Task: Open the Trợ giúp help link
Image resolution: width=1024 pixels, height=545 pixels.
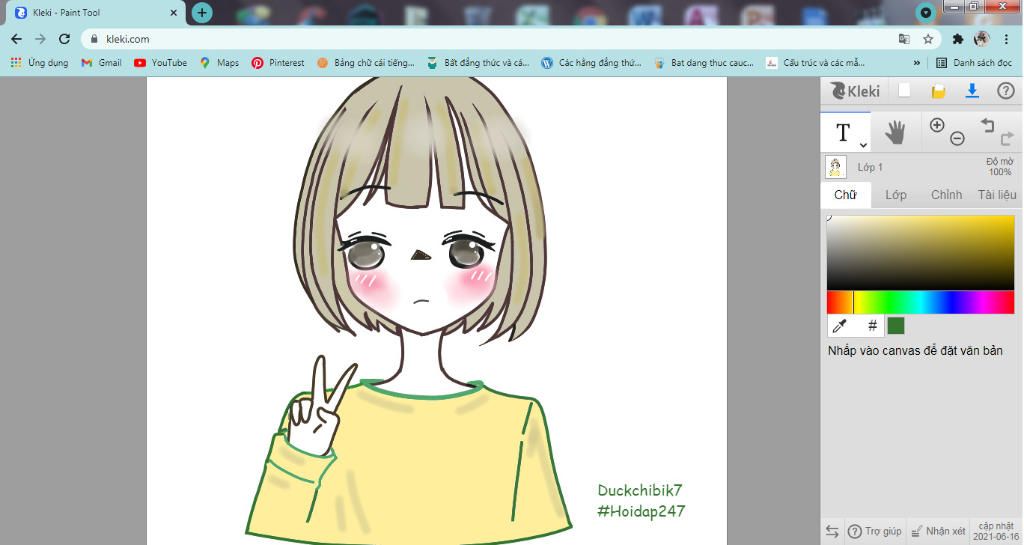Action: (x=874, y=531)
